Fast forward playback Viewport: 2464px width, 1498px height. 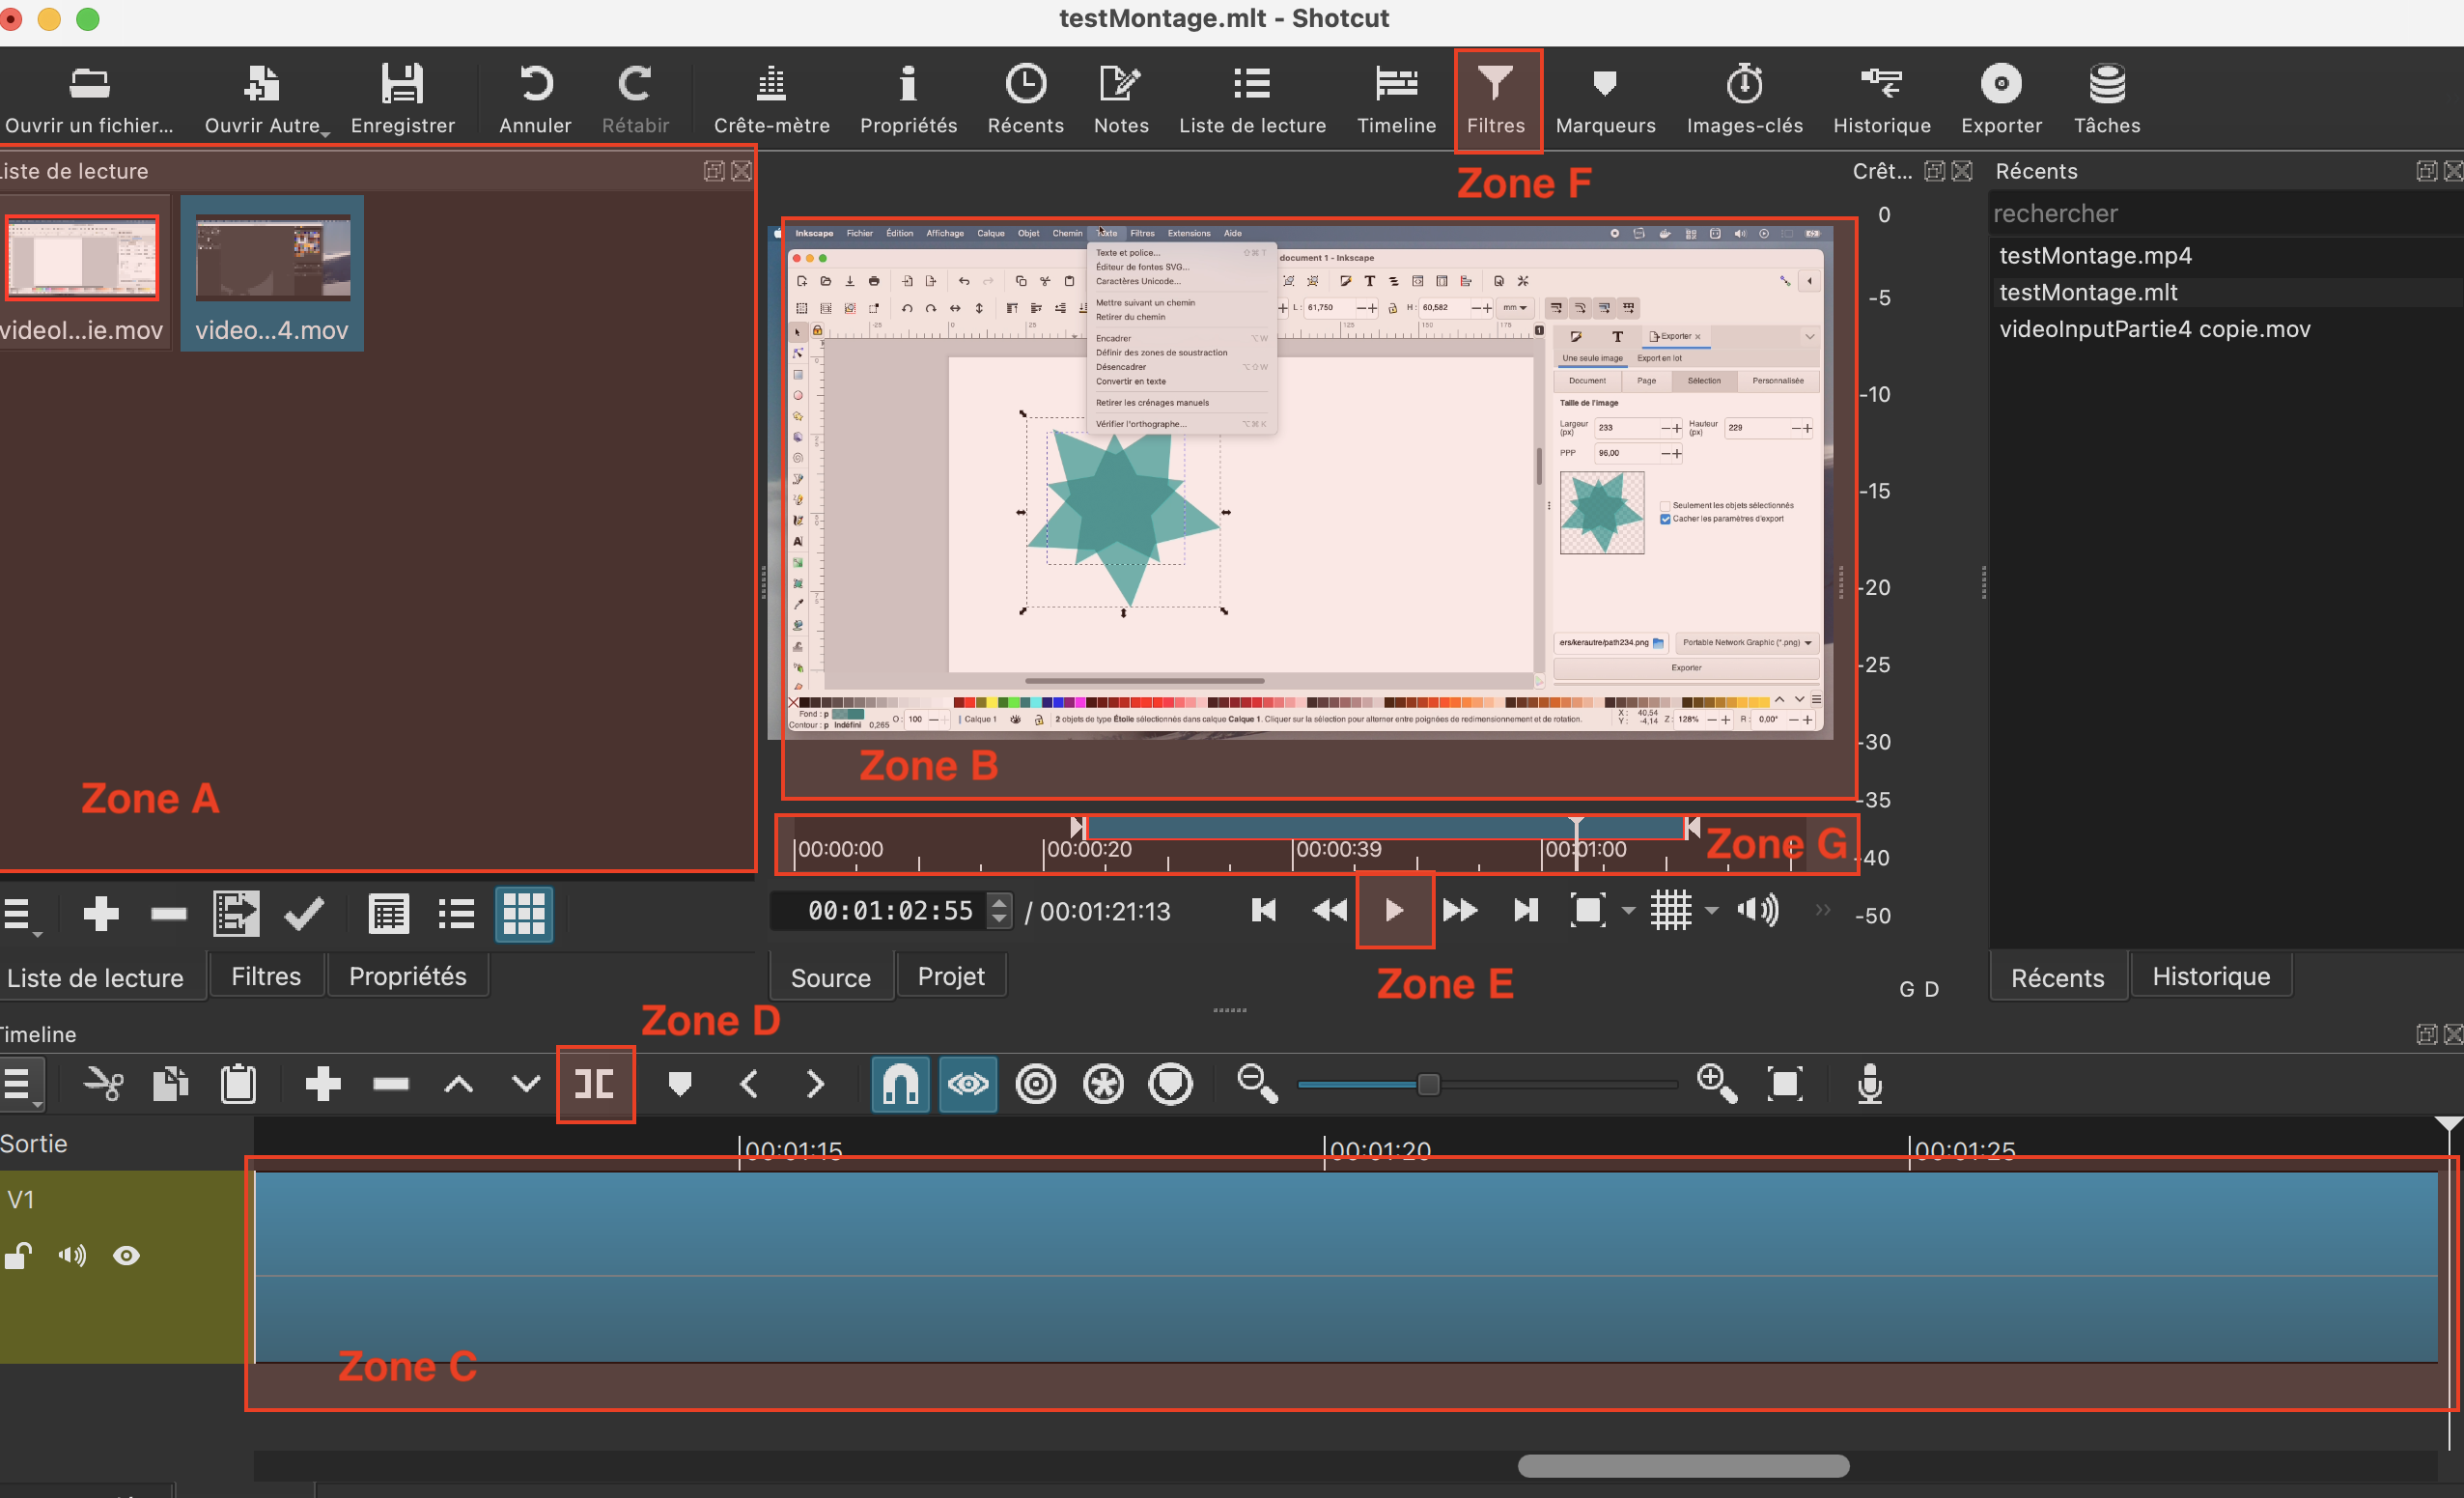(1459, 911)
